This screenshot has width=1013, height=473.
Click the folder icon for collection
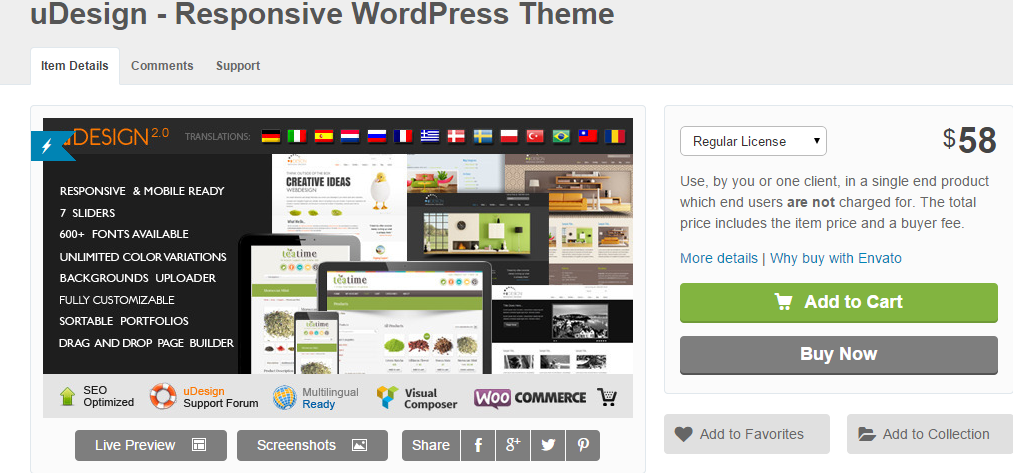click(867, 434)
